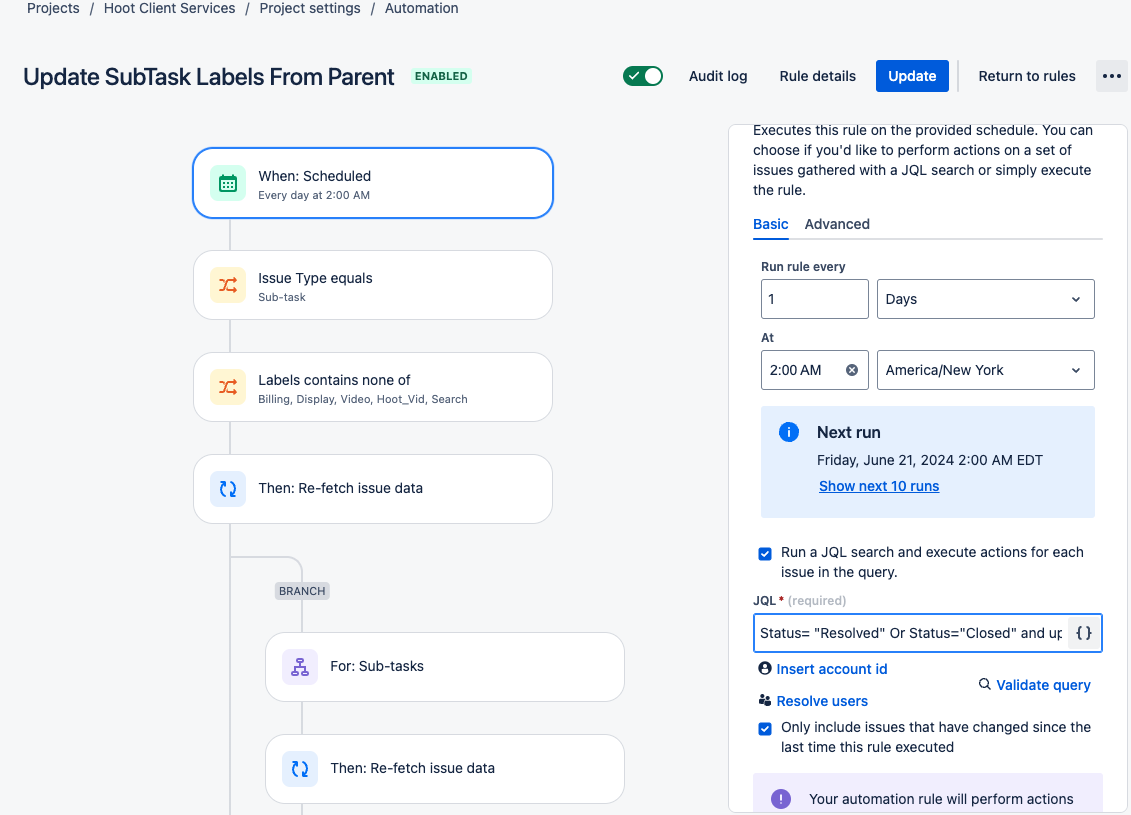Image resolution: width=1131 pixels, height=815 pixels.
Task: Switch to the Advanced tab
Action: point(837,224)
